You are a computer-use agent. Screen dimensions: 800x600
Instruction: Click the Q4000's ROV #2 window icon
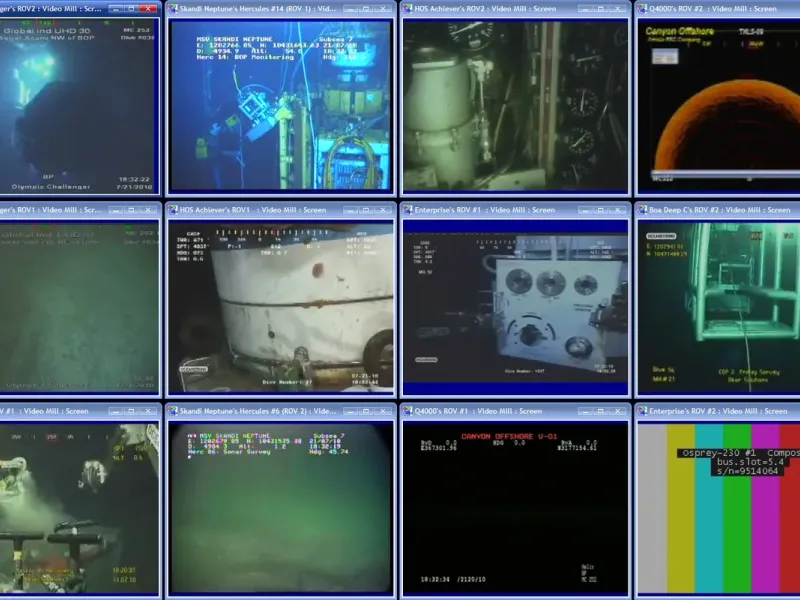click(642, 9)
